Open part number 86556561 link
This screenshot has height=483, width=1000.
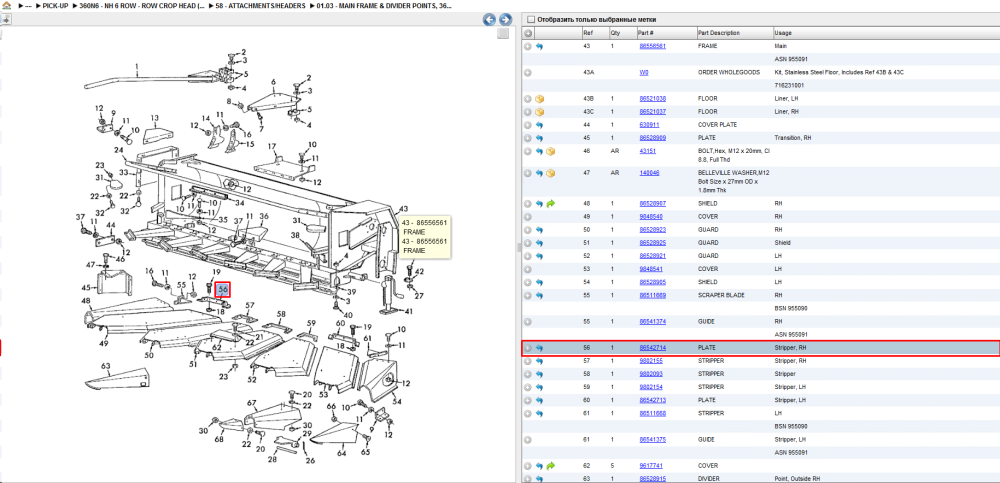click(x=652, y=47)
